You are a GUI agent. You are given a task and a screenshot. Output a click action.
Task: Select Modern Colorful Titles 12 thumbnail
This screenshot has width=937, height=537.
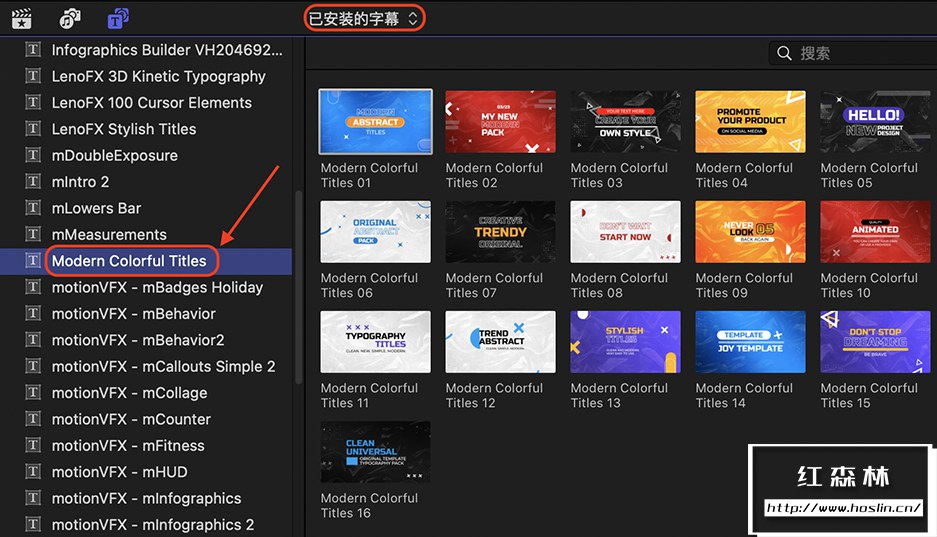(x=500, y=342)
